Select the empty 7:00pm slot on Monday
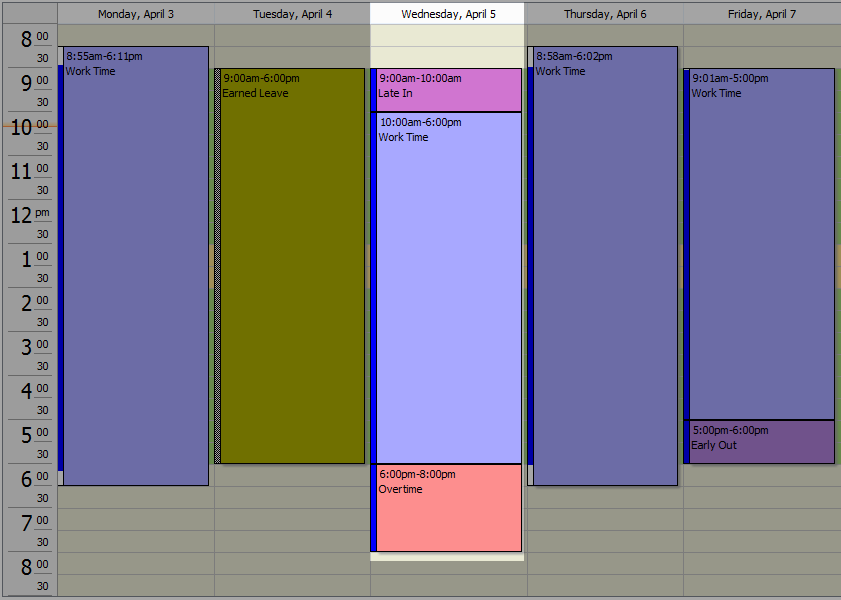The image size is (841, 600). [x=136, y=519]
